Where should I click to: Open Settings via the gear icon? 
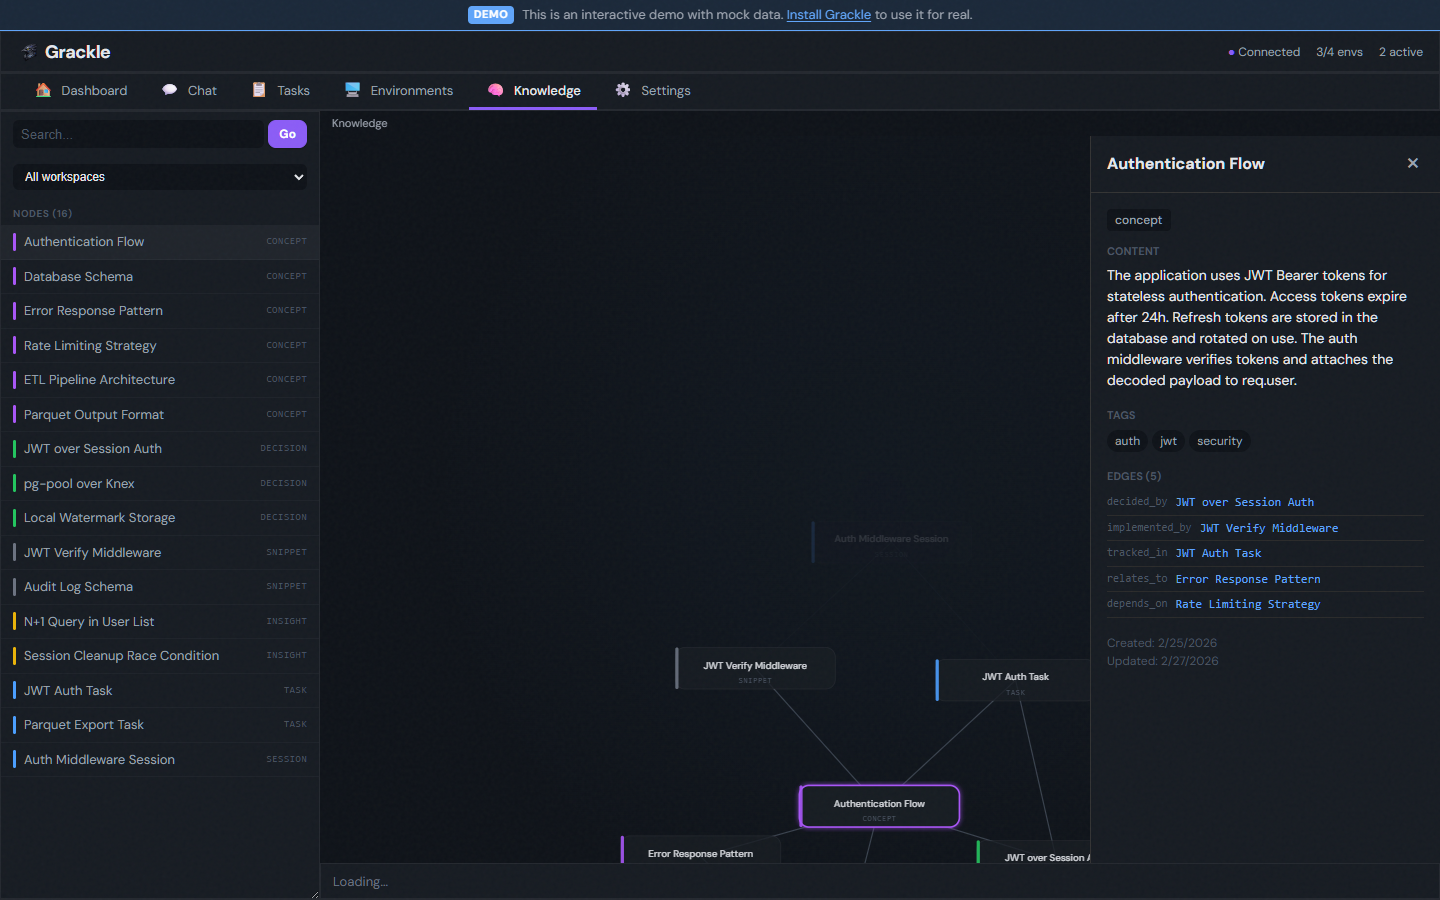pos(622,90)
